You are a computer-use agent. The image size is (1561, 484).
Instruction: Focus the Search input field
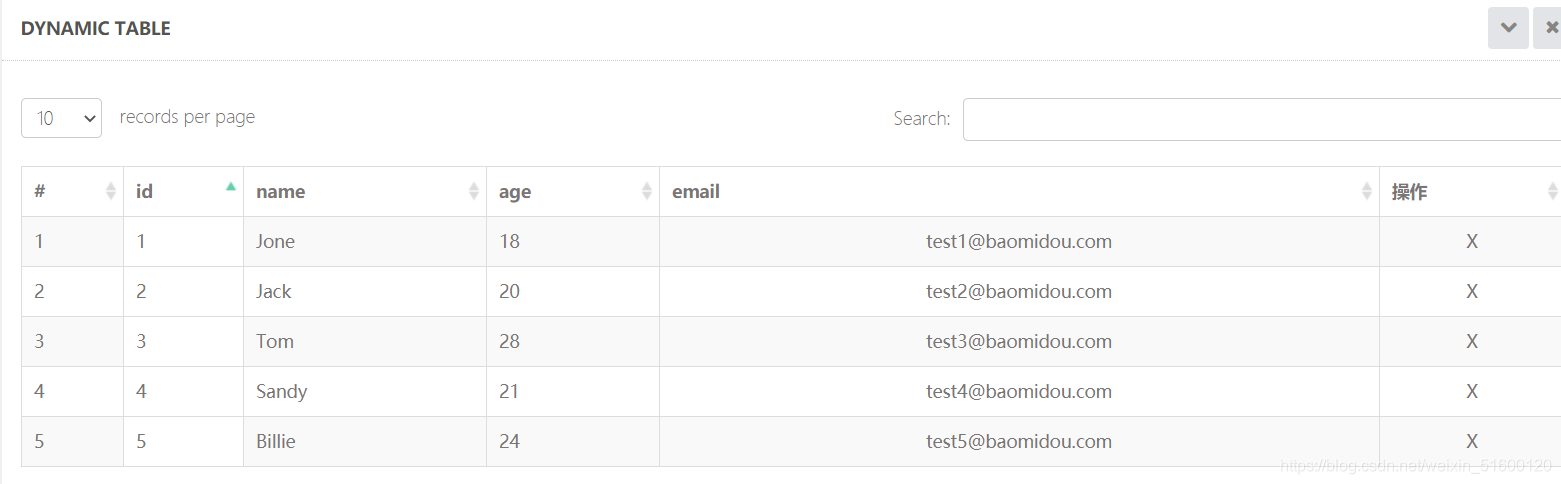(1262, 119)
